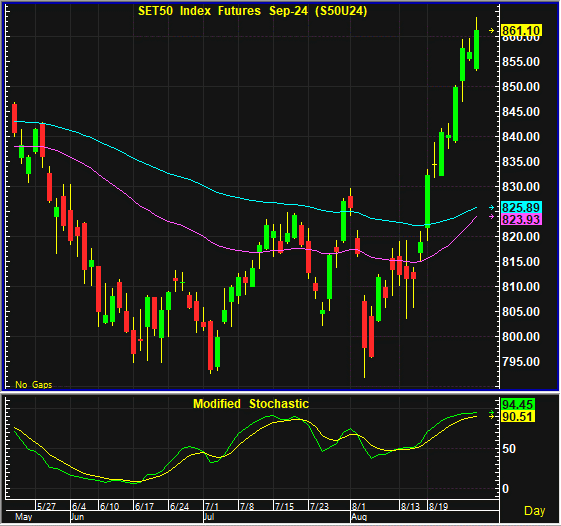Select the magenta 823.93 moving average label
Viewport: 561px width, 526px height.
[x=522, y=219]
